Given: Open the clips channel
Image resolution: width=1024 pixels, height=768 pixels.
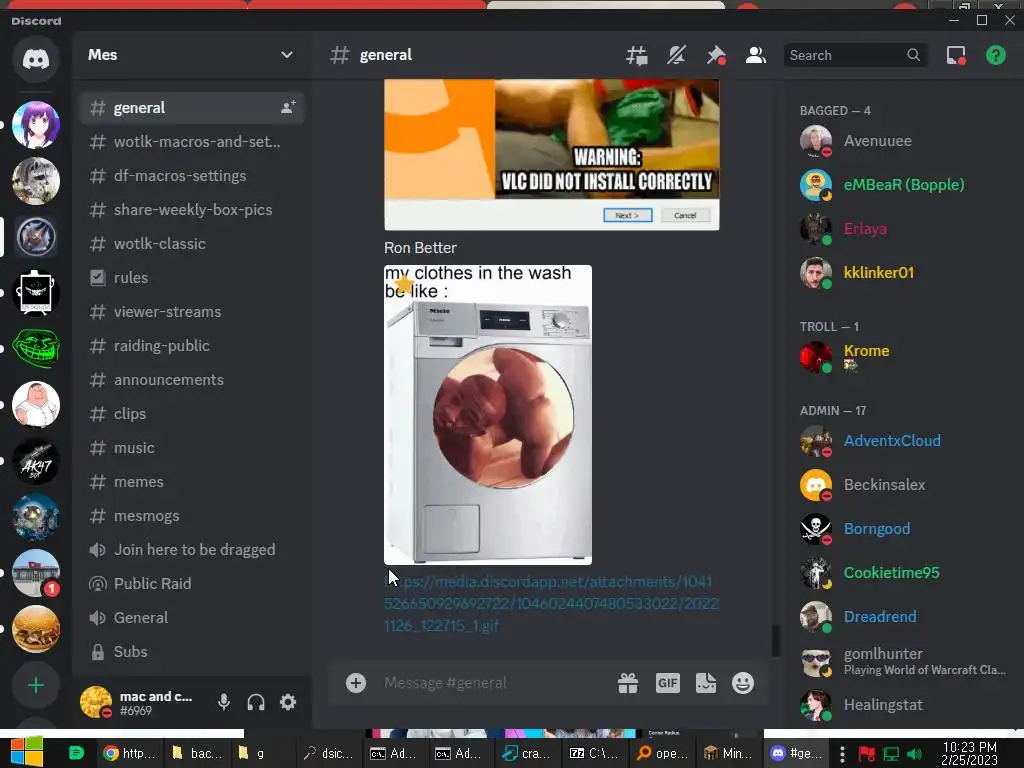Looking at the screenshot, I should click(x=192, y=413).
